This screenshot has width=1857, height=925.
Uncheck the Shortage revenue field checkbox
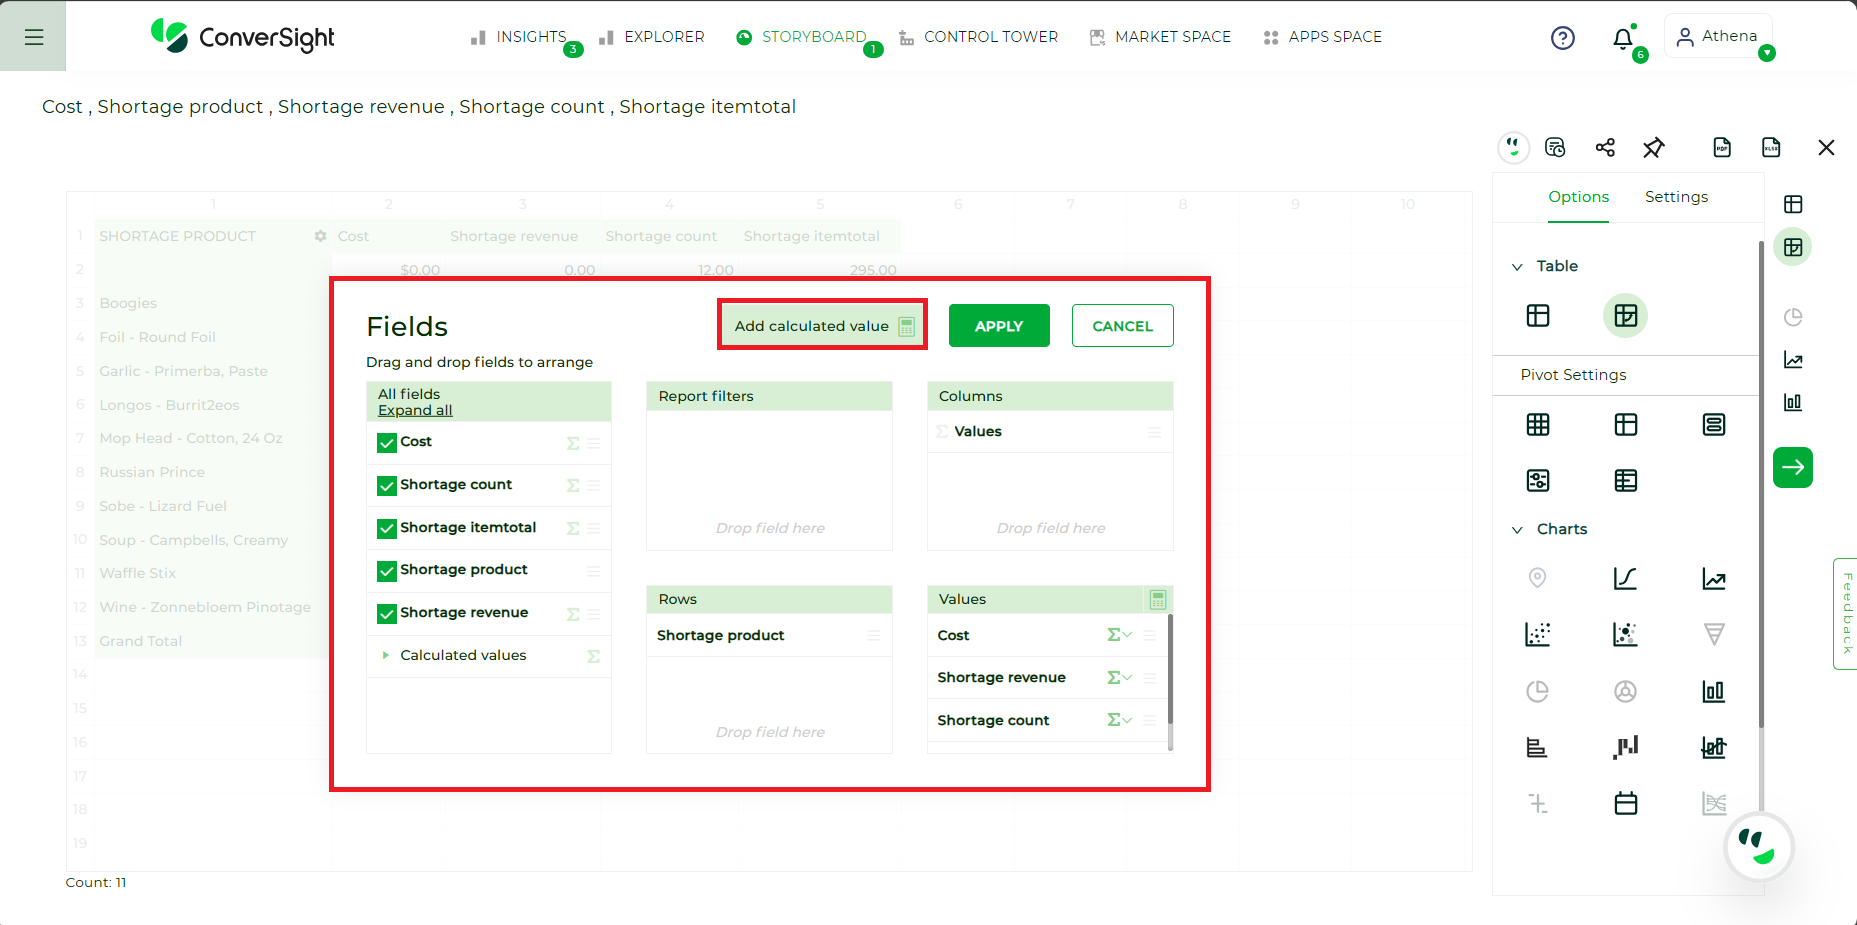[x=387, y=613]
